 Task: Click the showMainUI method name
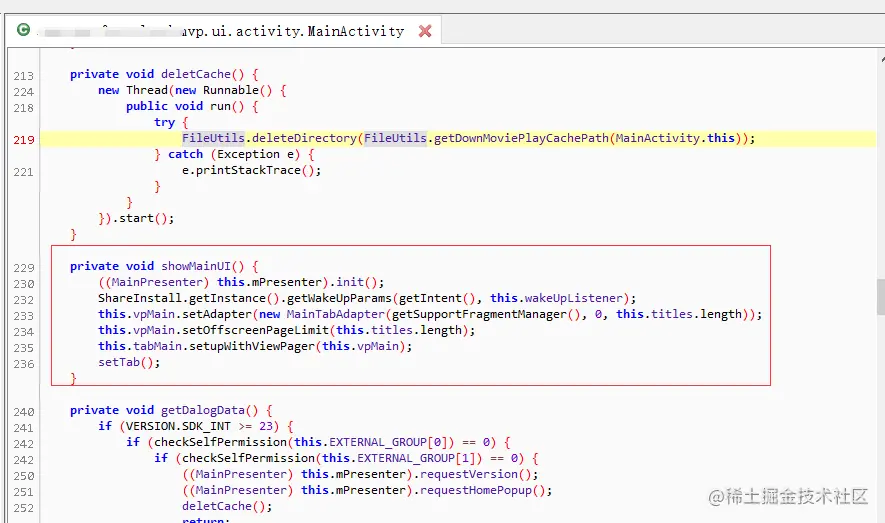tap(196, 266)
